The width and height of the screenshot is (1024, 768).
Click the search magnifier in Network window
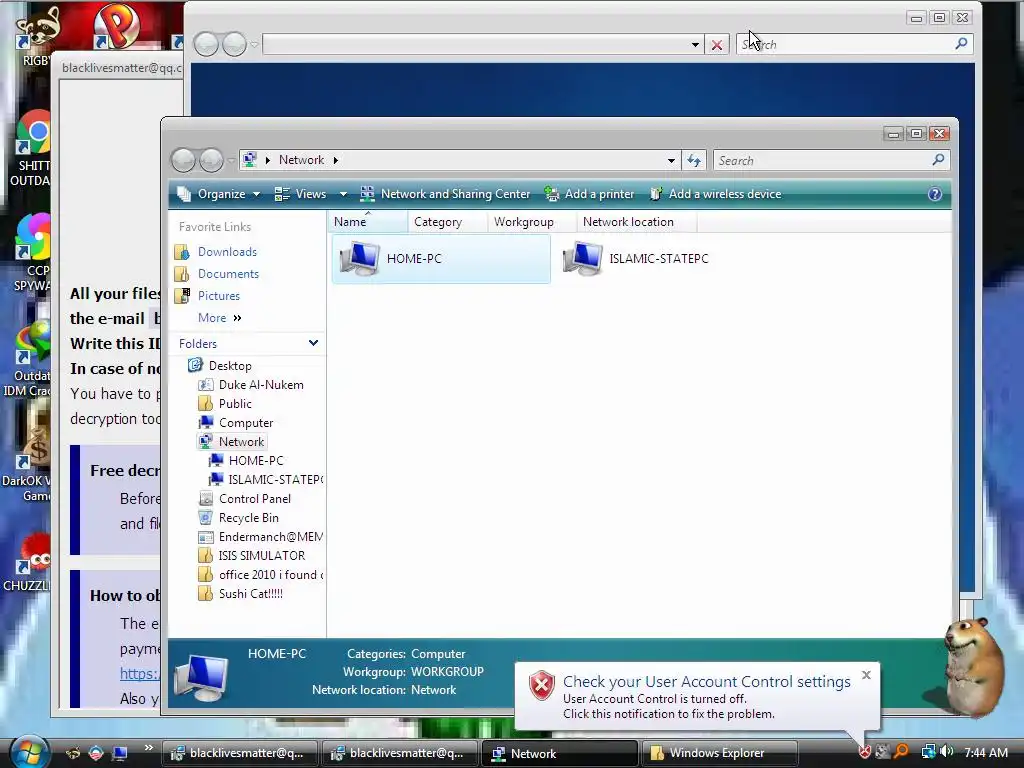[938, 159]
